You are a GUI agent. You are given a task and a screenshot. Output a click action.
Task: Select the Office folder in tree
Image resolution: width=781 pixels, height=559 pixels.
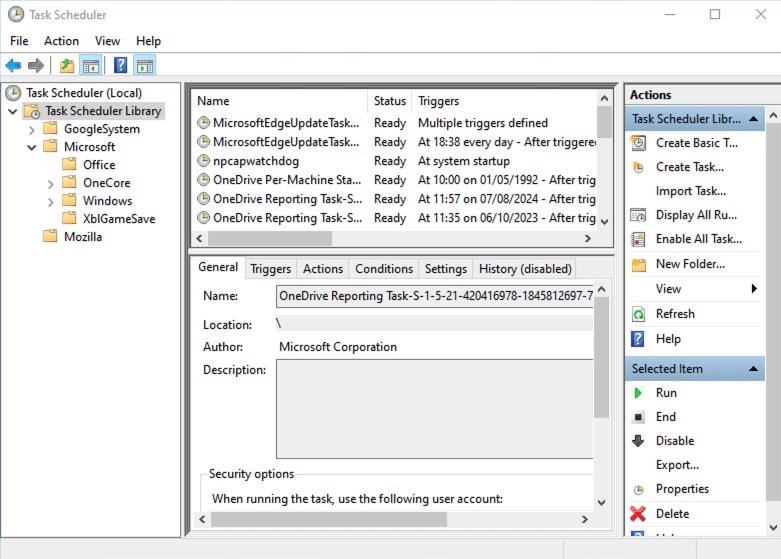point(99,165)
